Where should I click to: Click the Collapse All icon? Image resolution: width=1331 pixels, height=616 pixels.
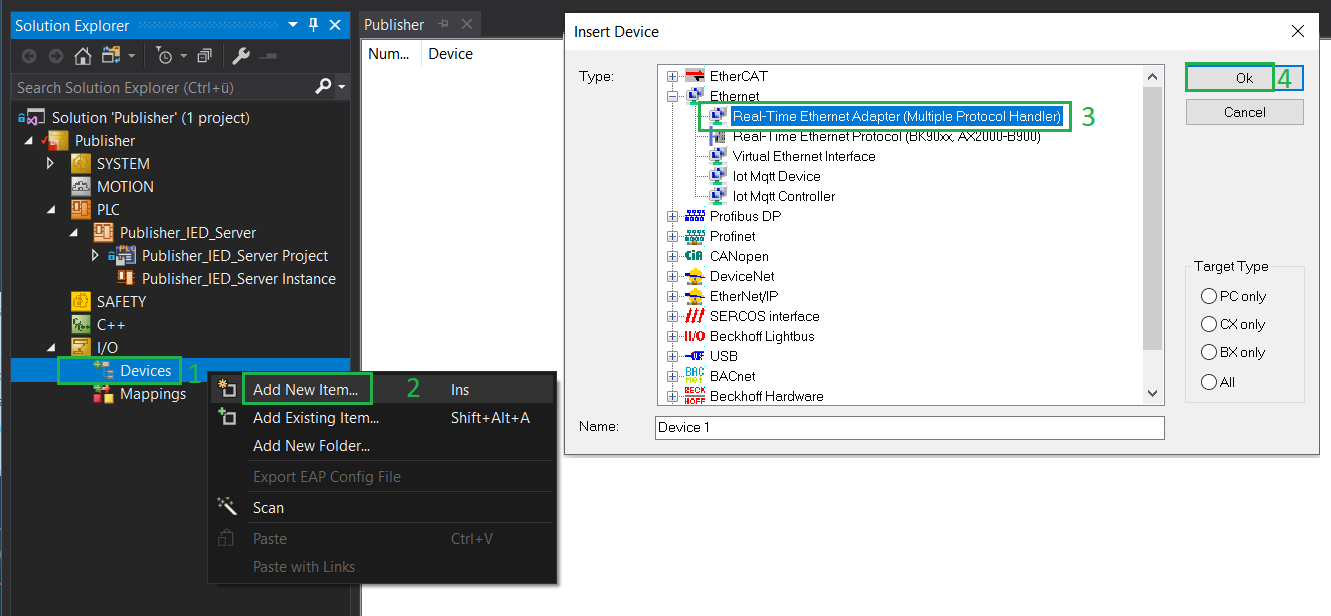coord(204,56)
